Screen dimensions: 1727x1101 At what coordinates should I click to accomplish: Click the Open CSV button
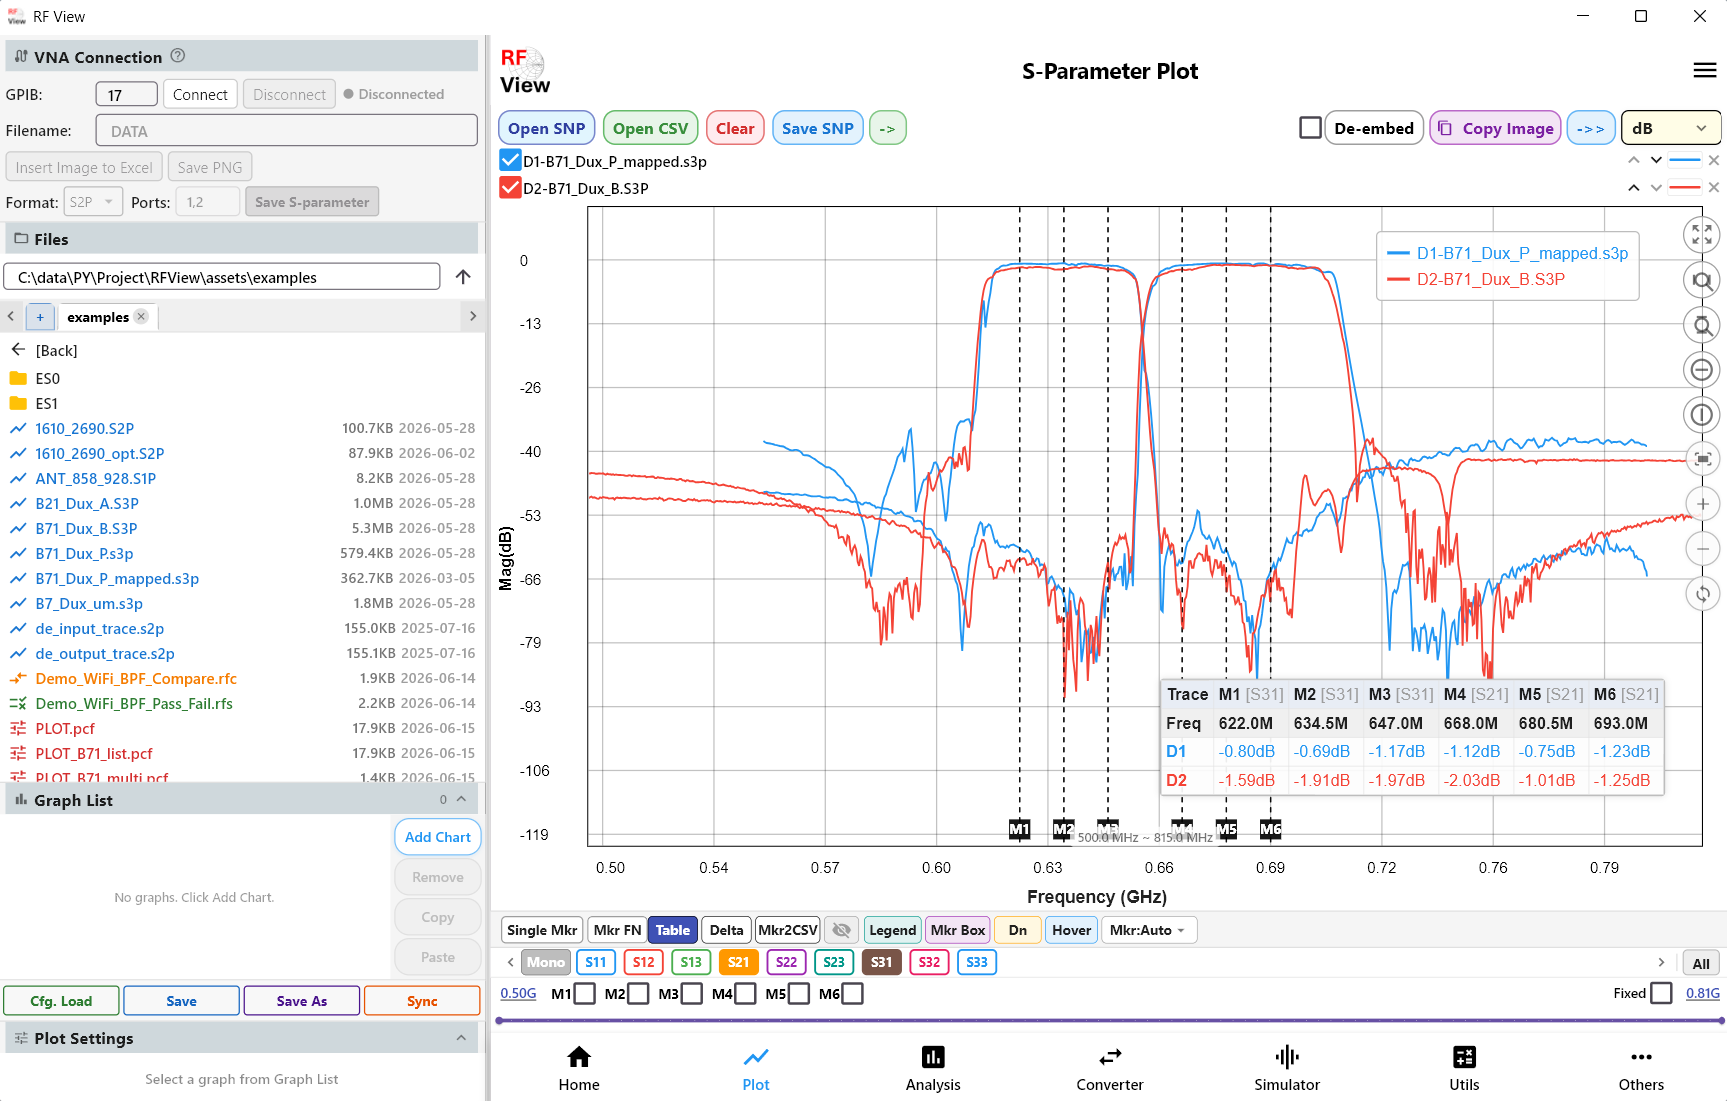650,128
